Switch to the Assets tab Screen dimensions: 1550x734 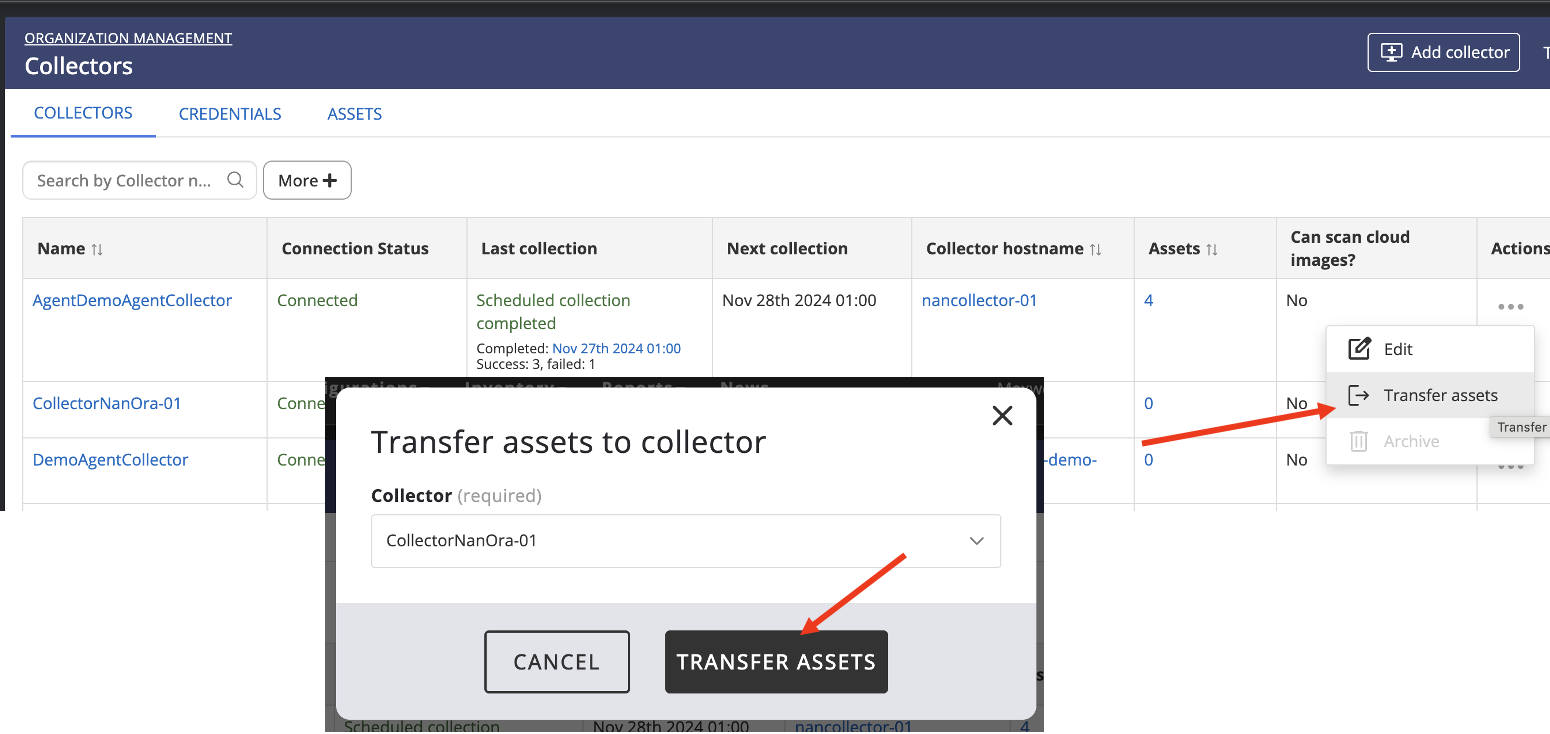tap(355, 114)
